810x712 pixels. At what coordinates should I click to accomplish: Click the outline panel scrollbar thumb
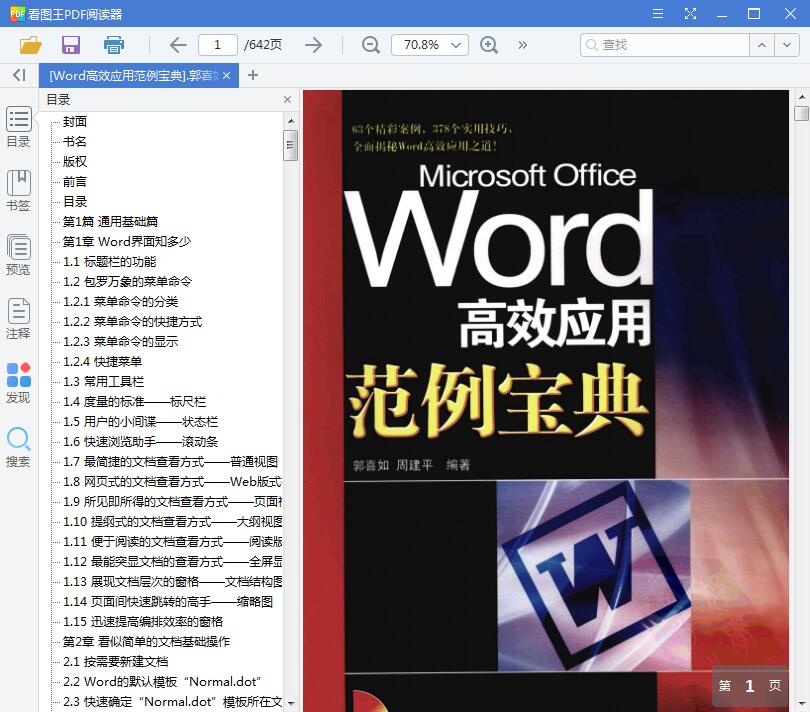pos(291,145)
